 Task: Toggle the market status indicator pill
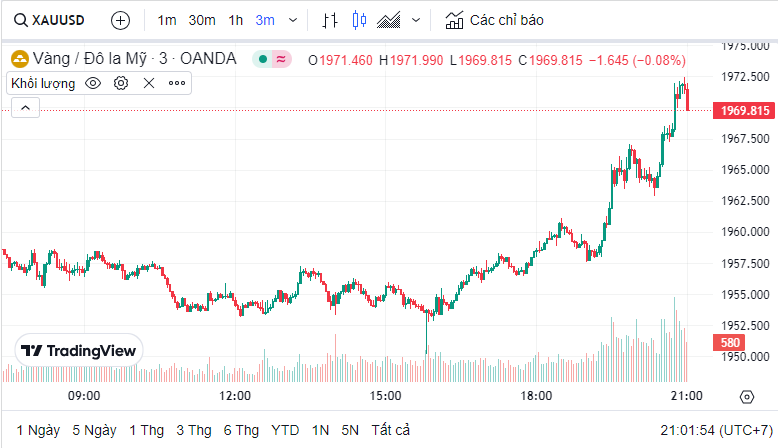[x=272, y=59]
